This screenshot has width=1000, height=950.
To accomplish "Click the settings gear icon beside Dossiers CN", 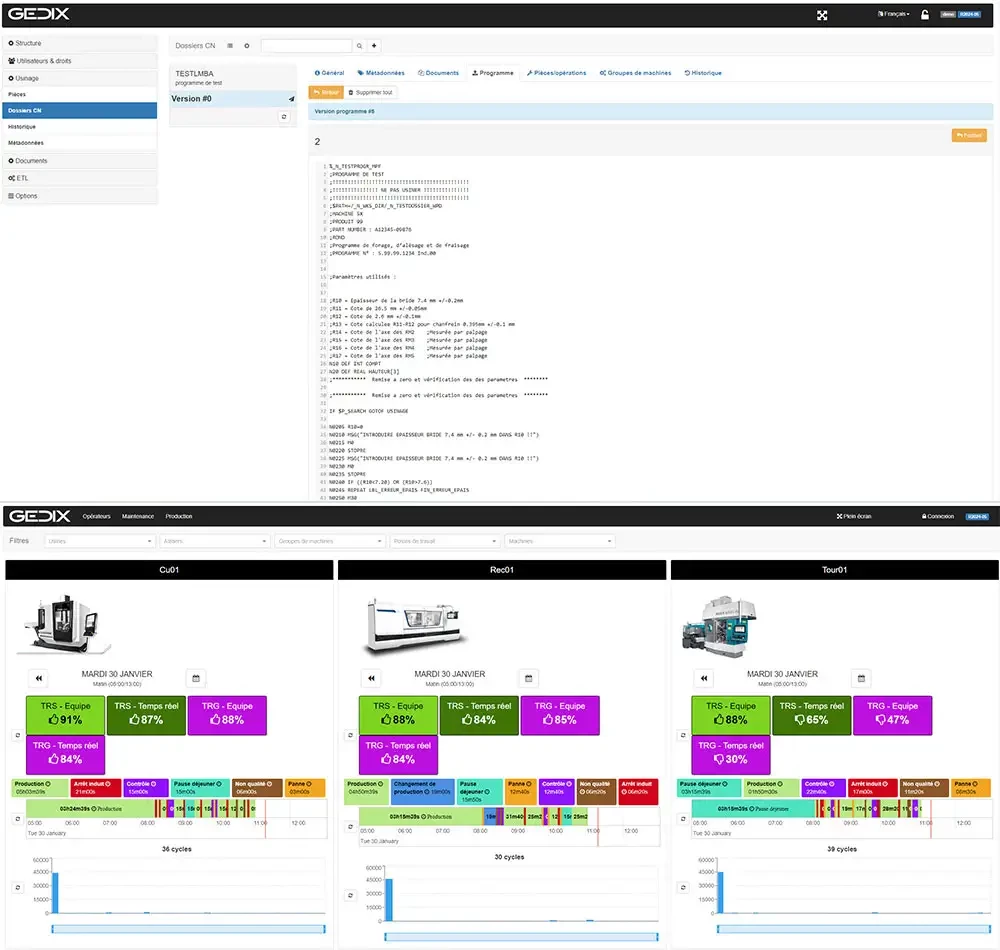I will (x=247, y=46).
